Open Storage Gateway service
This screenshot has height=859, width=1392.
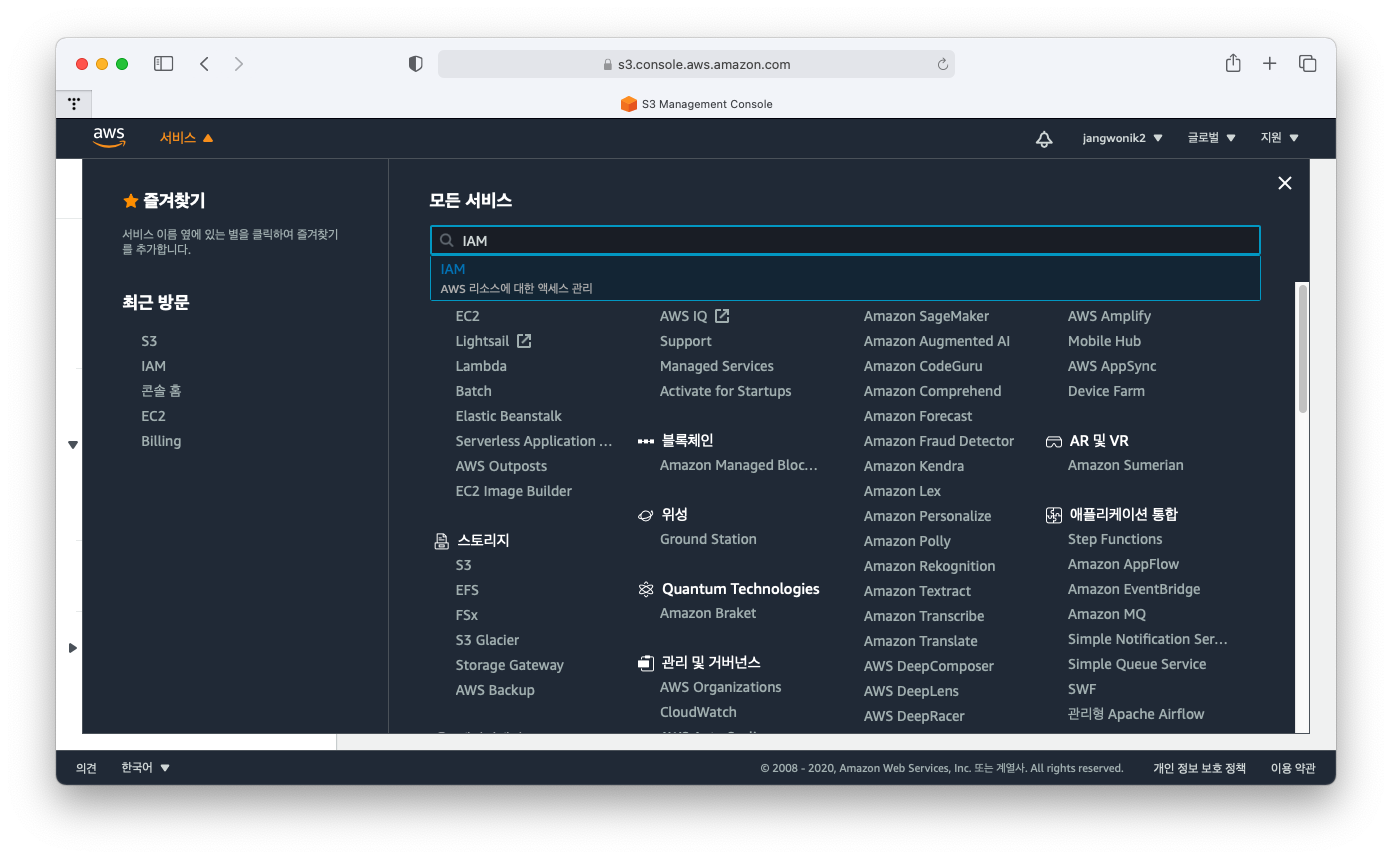(x=509, y=665)
